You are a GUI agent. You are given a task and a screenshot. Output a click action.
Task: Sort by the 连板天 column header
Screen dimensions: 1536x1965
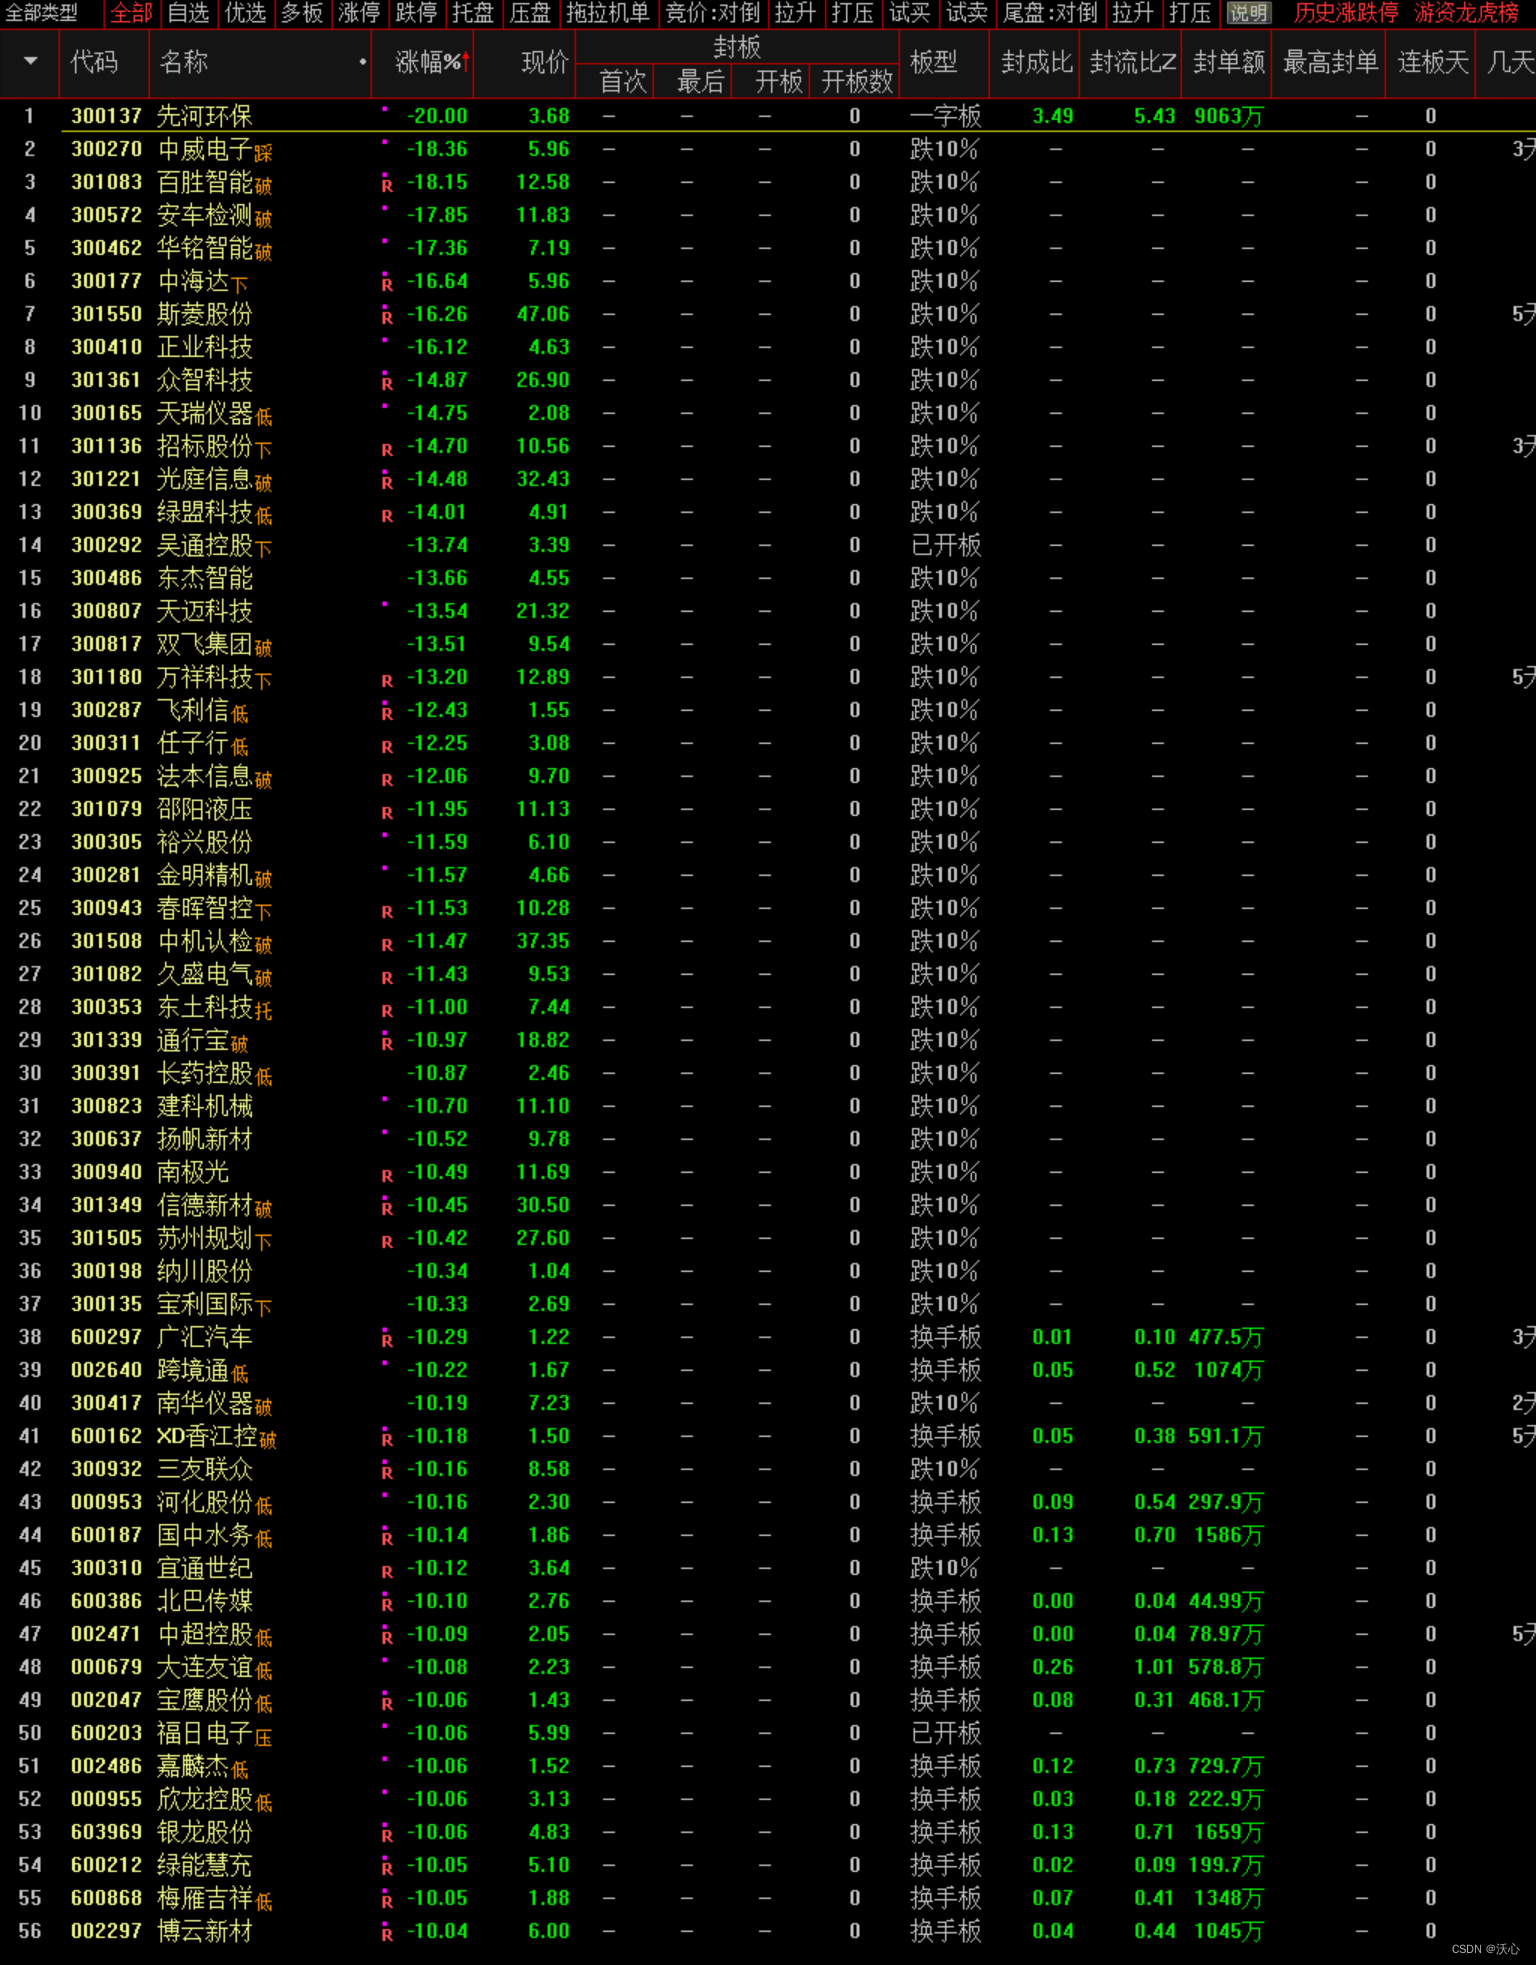(x=1433, y=62)
